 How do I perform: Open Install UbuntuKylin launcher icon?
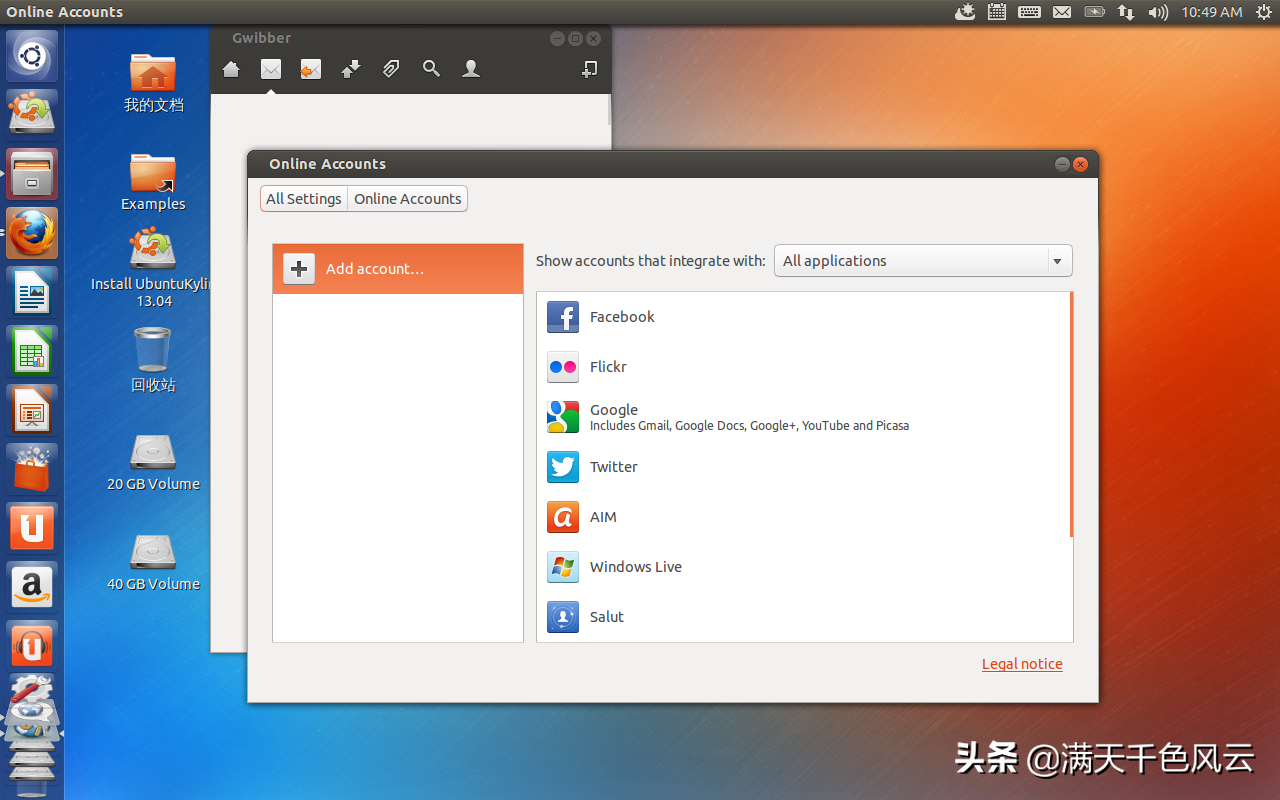point(32,114)
